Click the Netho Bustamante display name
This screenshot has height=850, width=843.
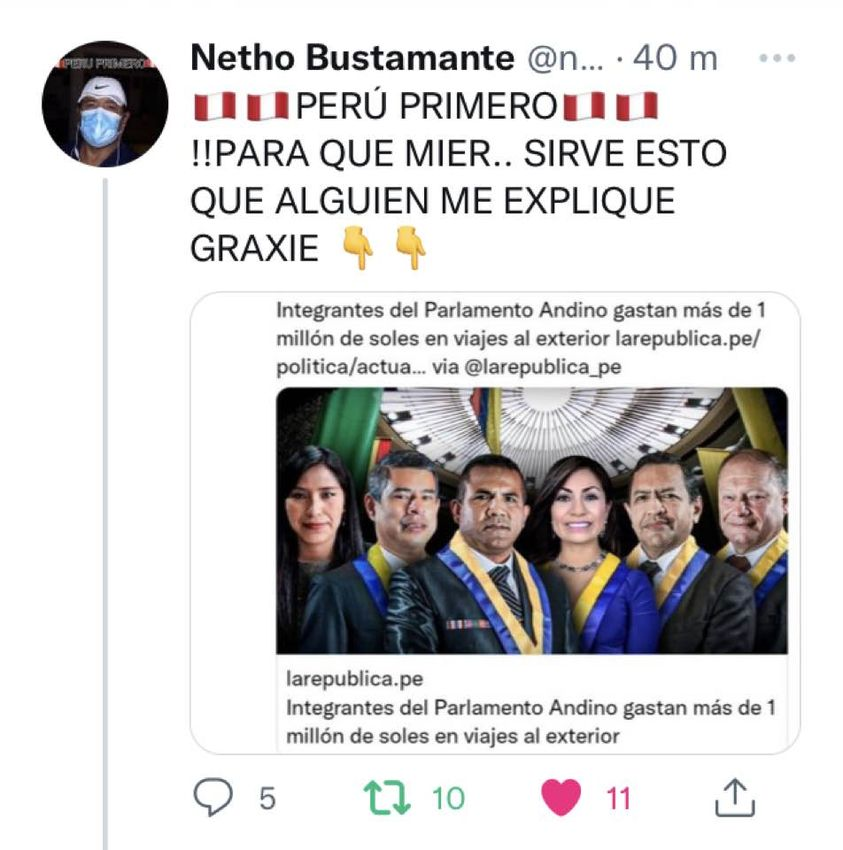click(x=352, y=57)
